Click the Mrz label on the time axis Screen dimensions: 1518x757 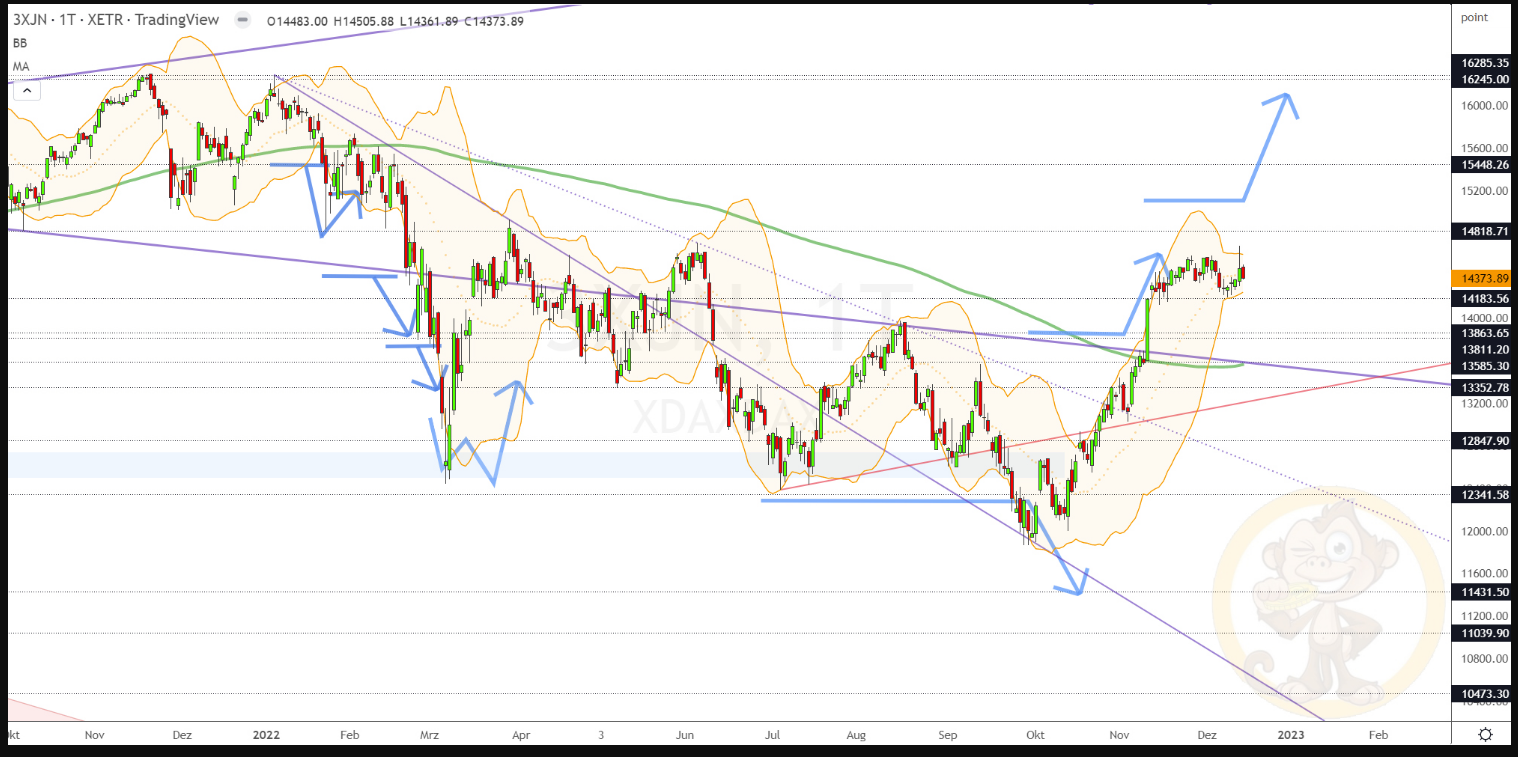pos(430,735)
